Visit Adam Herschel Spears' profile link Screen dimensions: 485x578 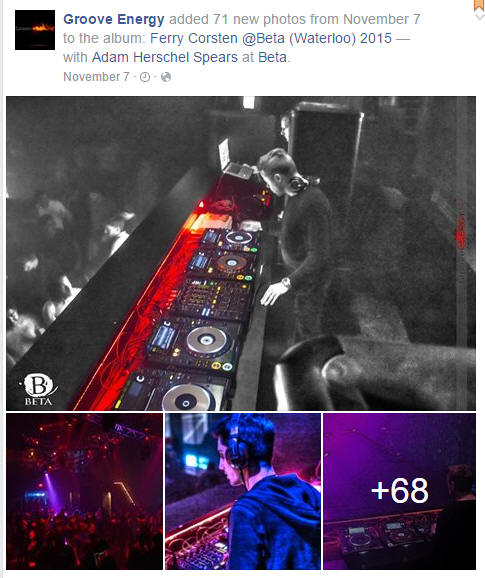pyautogui.click(x=165, y=58)
